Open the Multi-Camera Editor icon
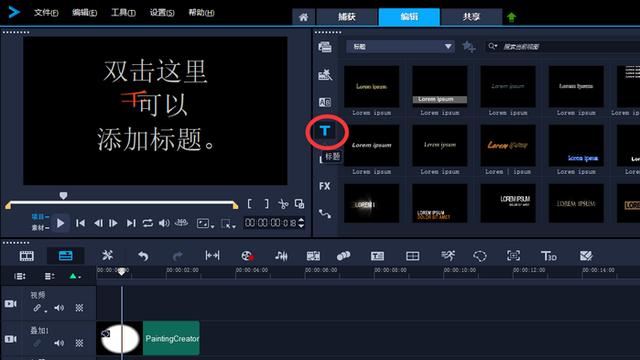640x360 pixels. pyautogui.click(x=412, y=256)
